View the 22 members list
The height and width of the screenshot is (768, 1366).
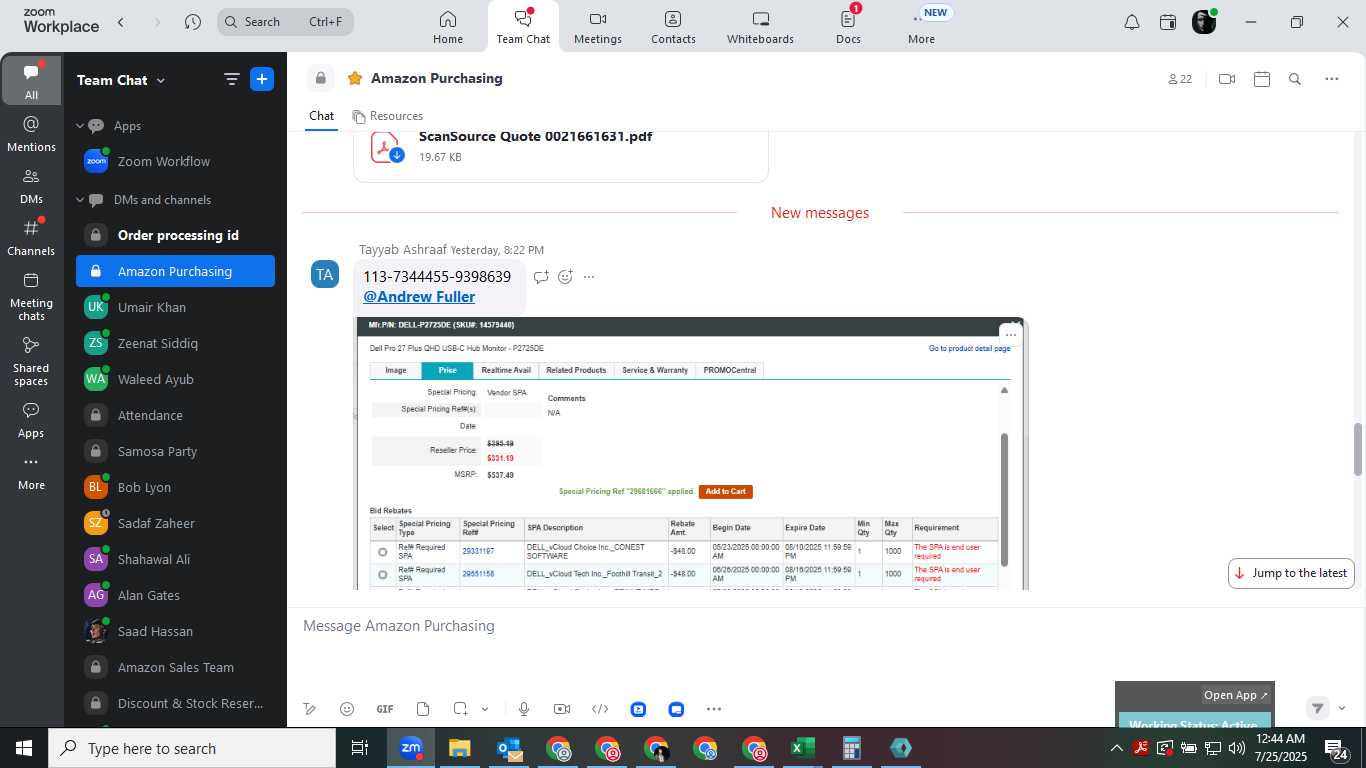coord(1180,79)
